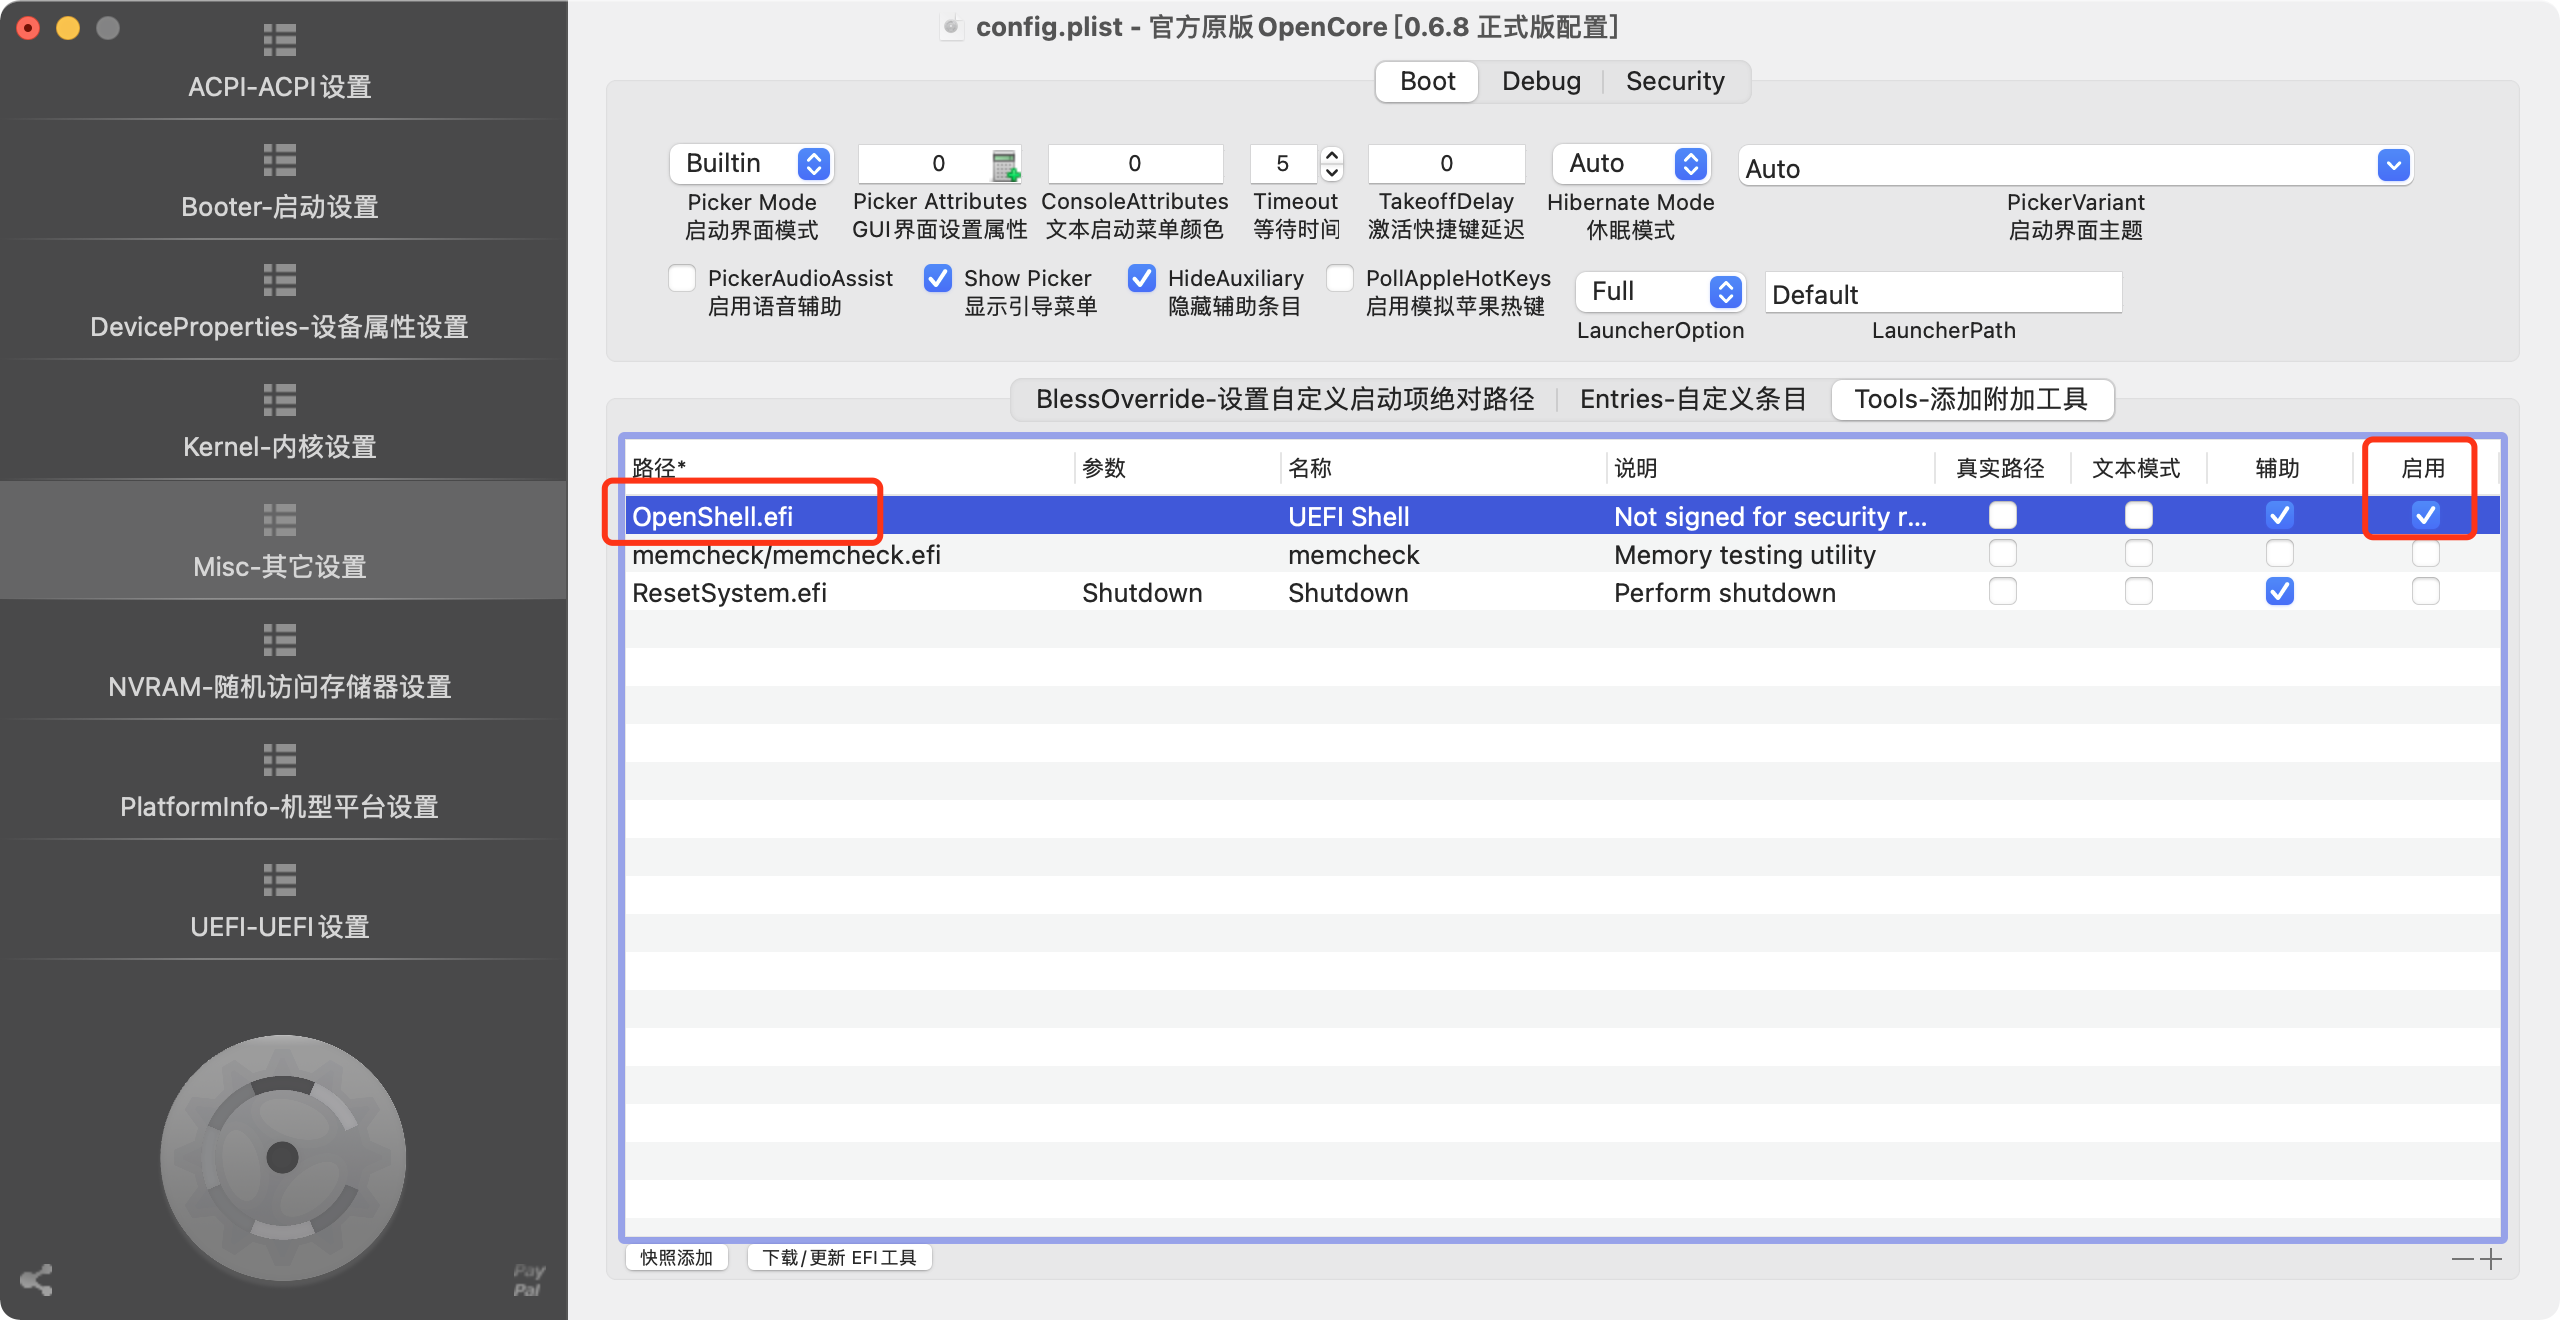Image resolution: width=2560 pixels, height=1320 pixels.
Task: Click the 路径 column header
Action: [850, 468]
